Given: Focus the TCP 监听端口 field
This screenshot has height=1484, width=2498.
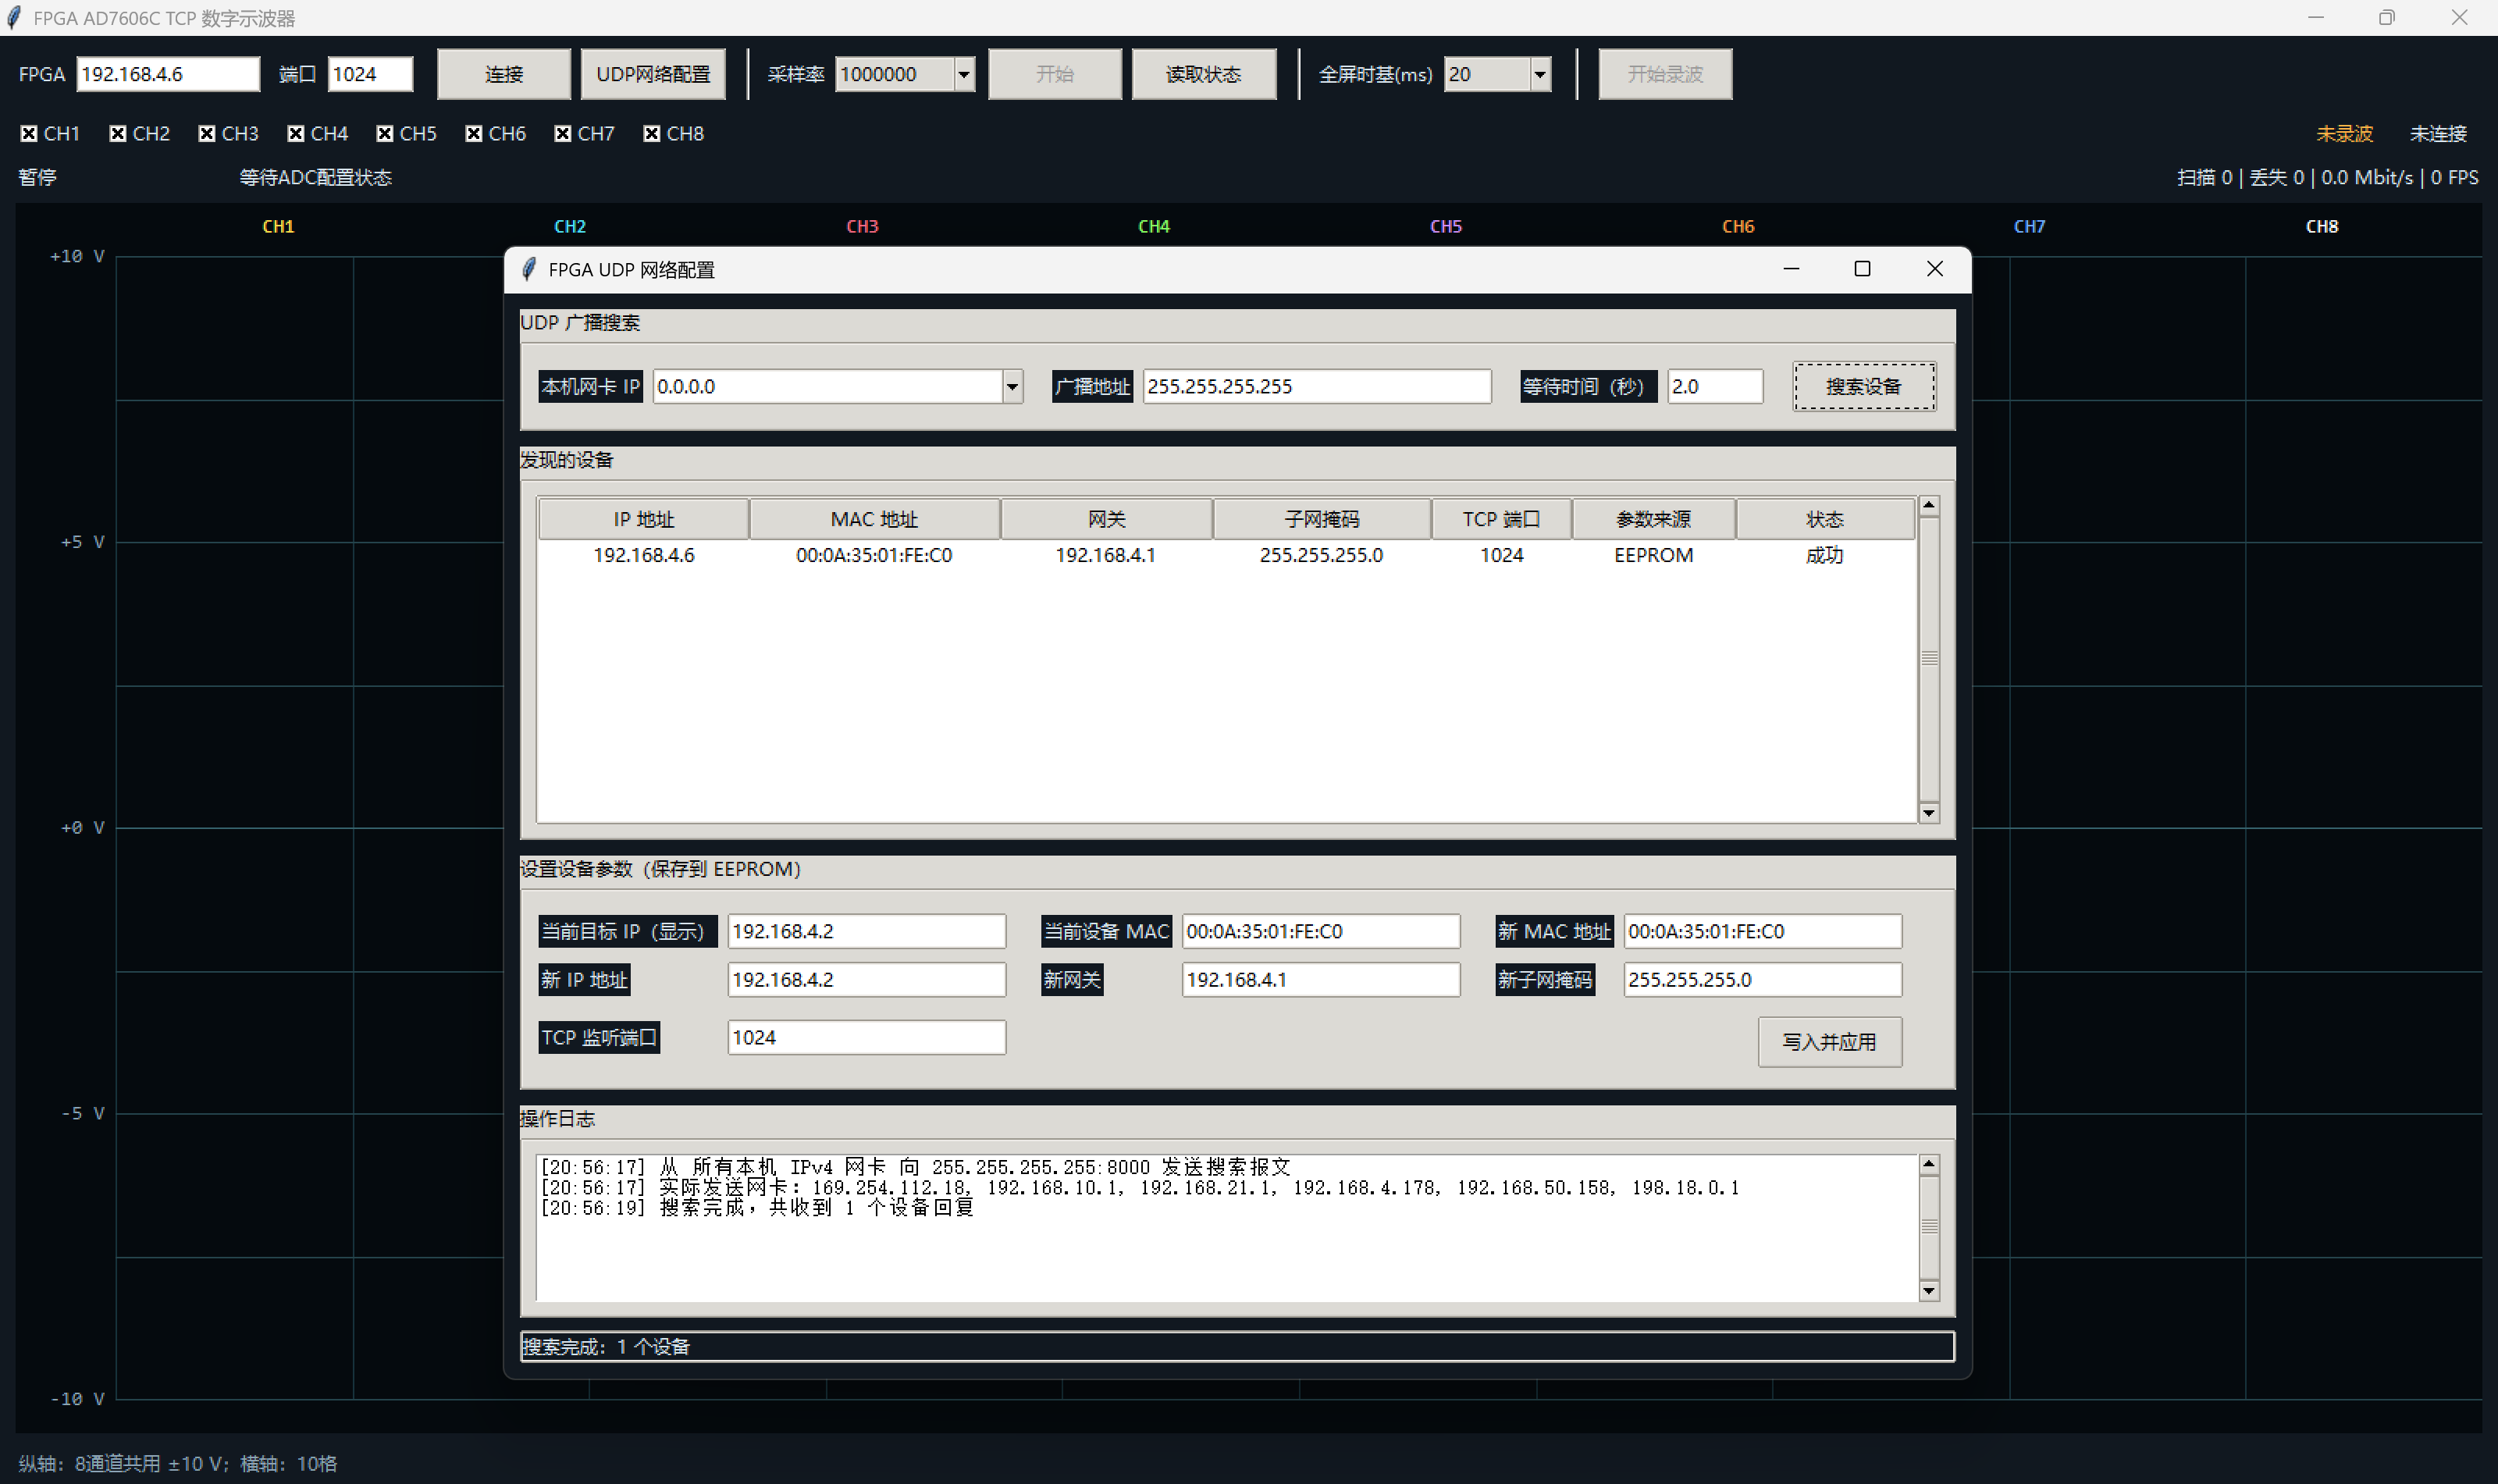Looking at the screenshot, I should pyautogui.click(x=867, y=1037).
